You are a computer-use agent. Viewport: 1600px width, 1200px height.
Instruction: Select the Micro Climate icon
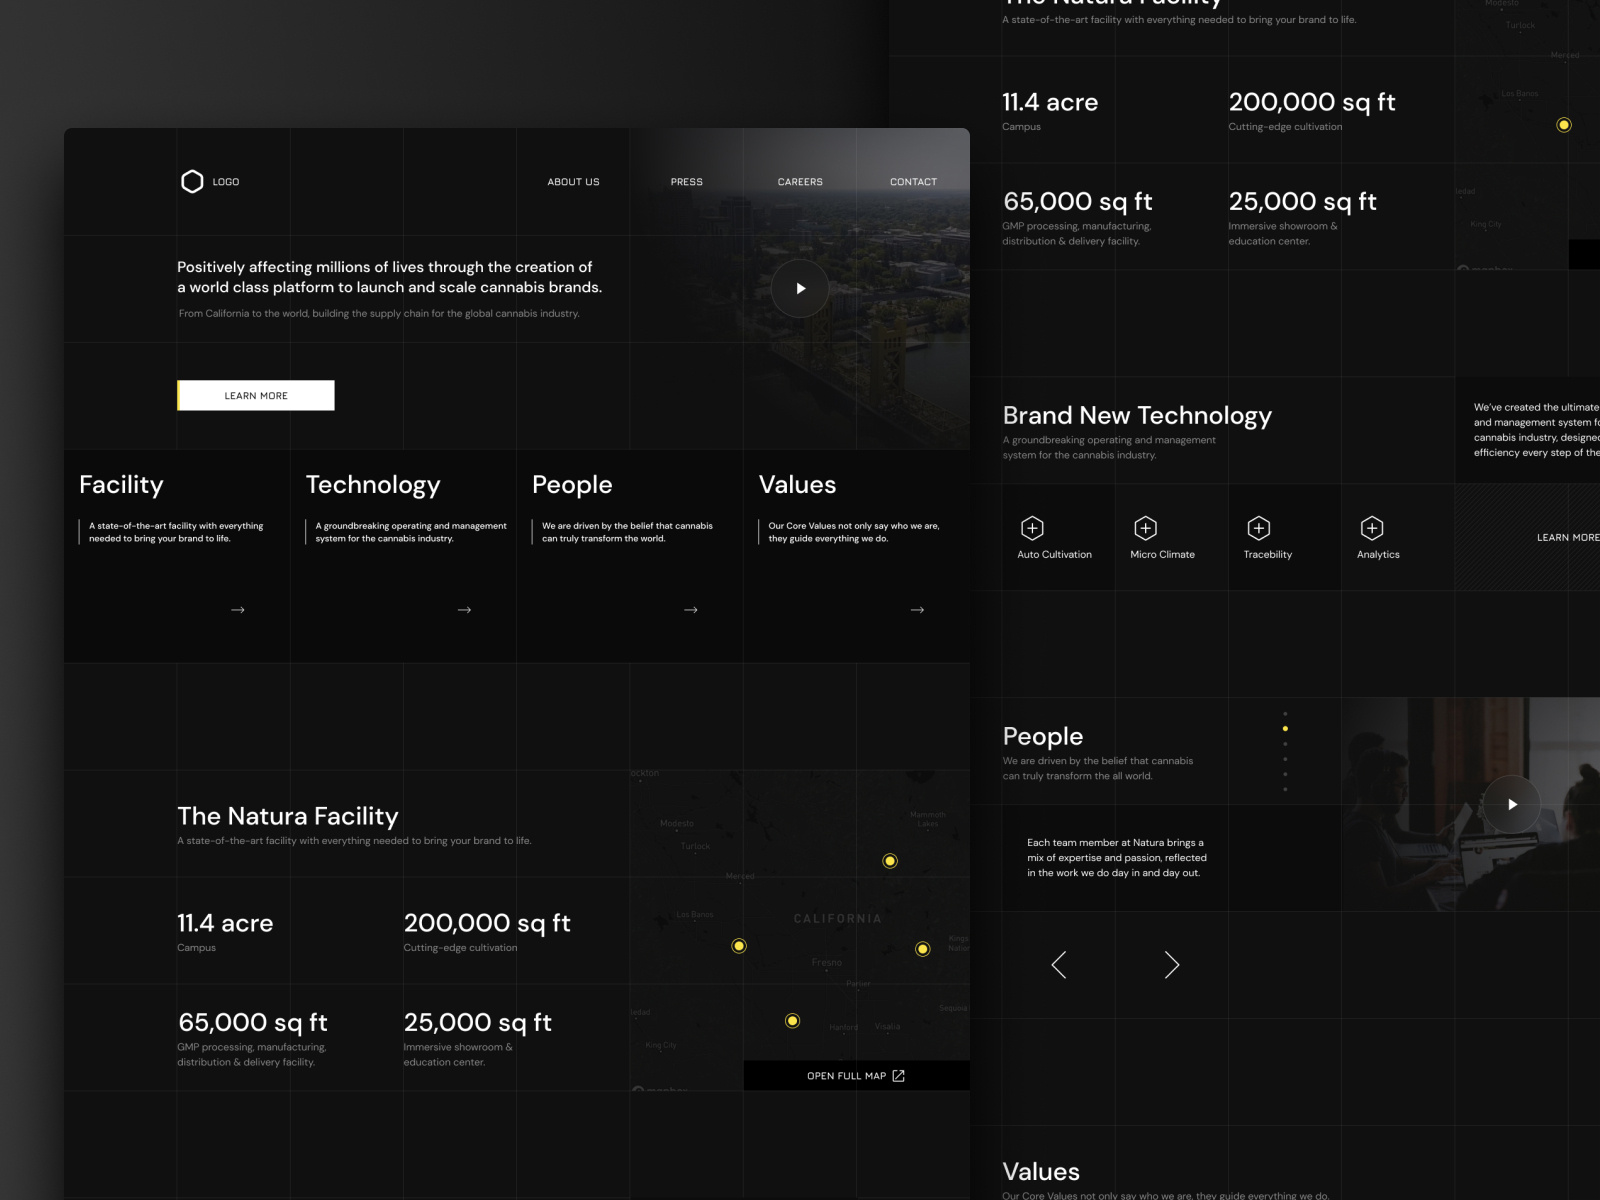pyautogui.click(x=1144, y=526)
